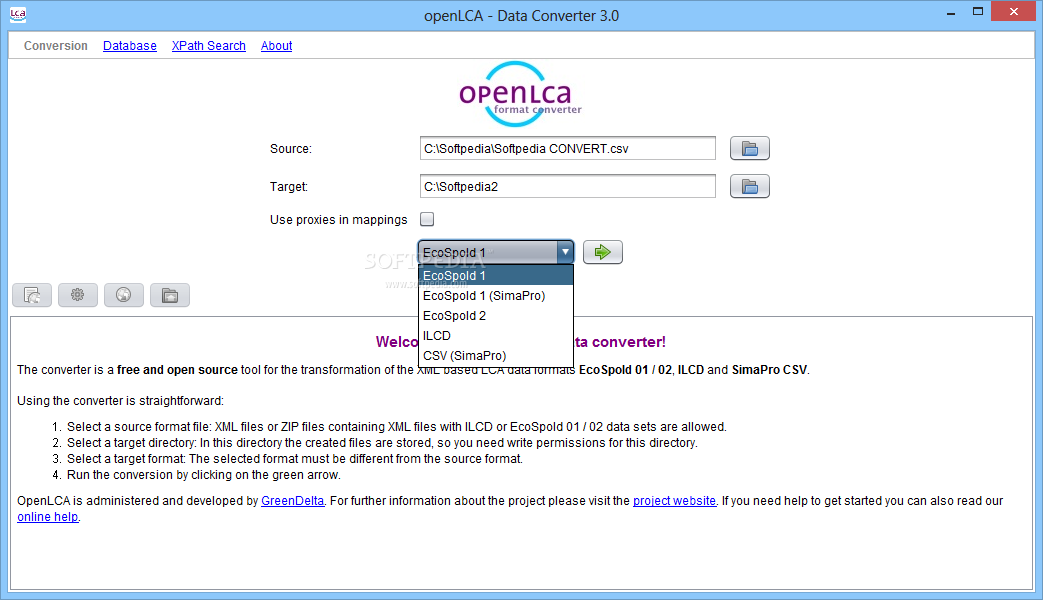Screen dimensions: 1043x600
Task: Choose ILCD format option
Action: coord(496,335)
